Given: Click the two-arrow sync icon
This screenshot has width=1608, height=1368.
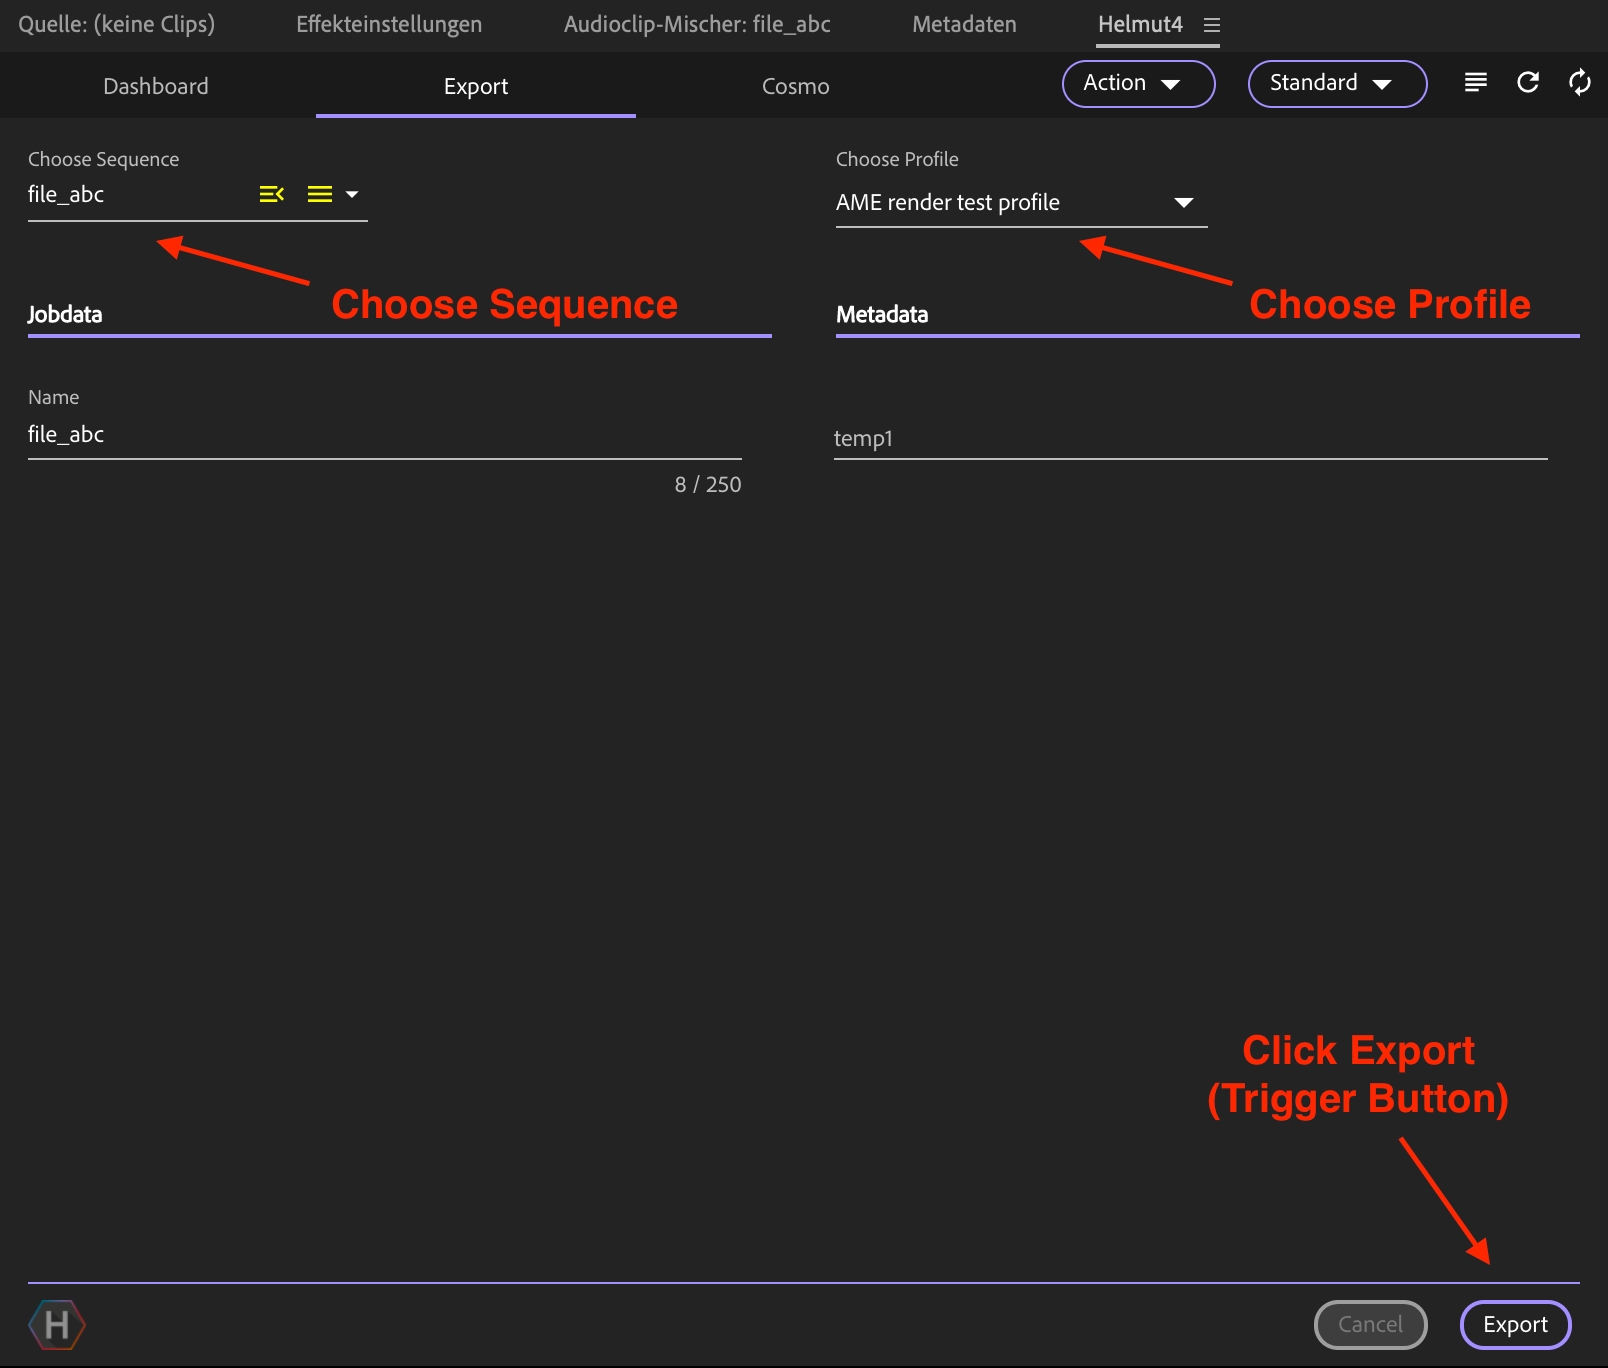Looking at the screenshot, I should click(x=1579, y=83).
